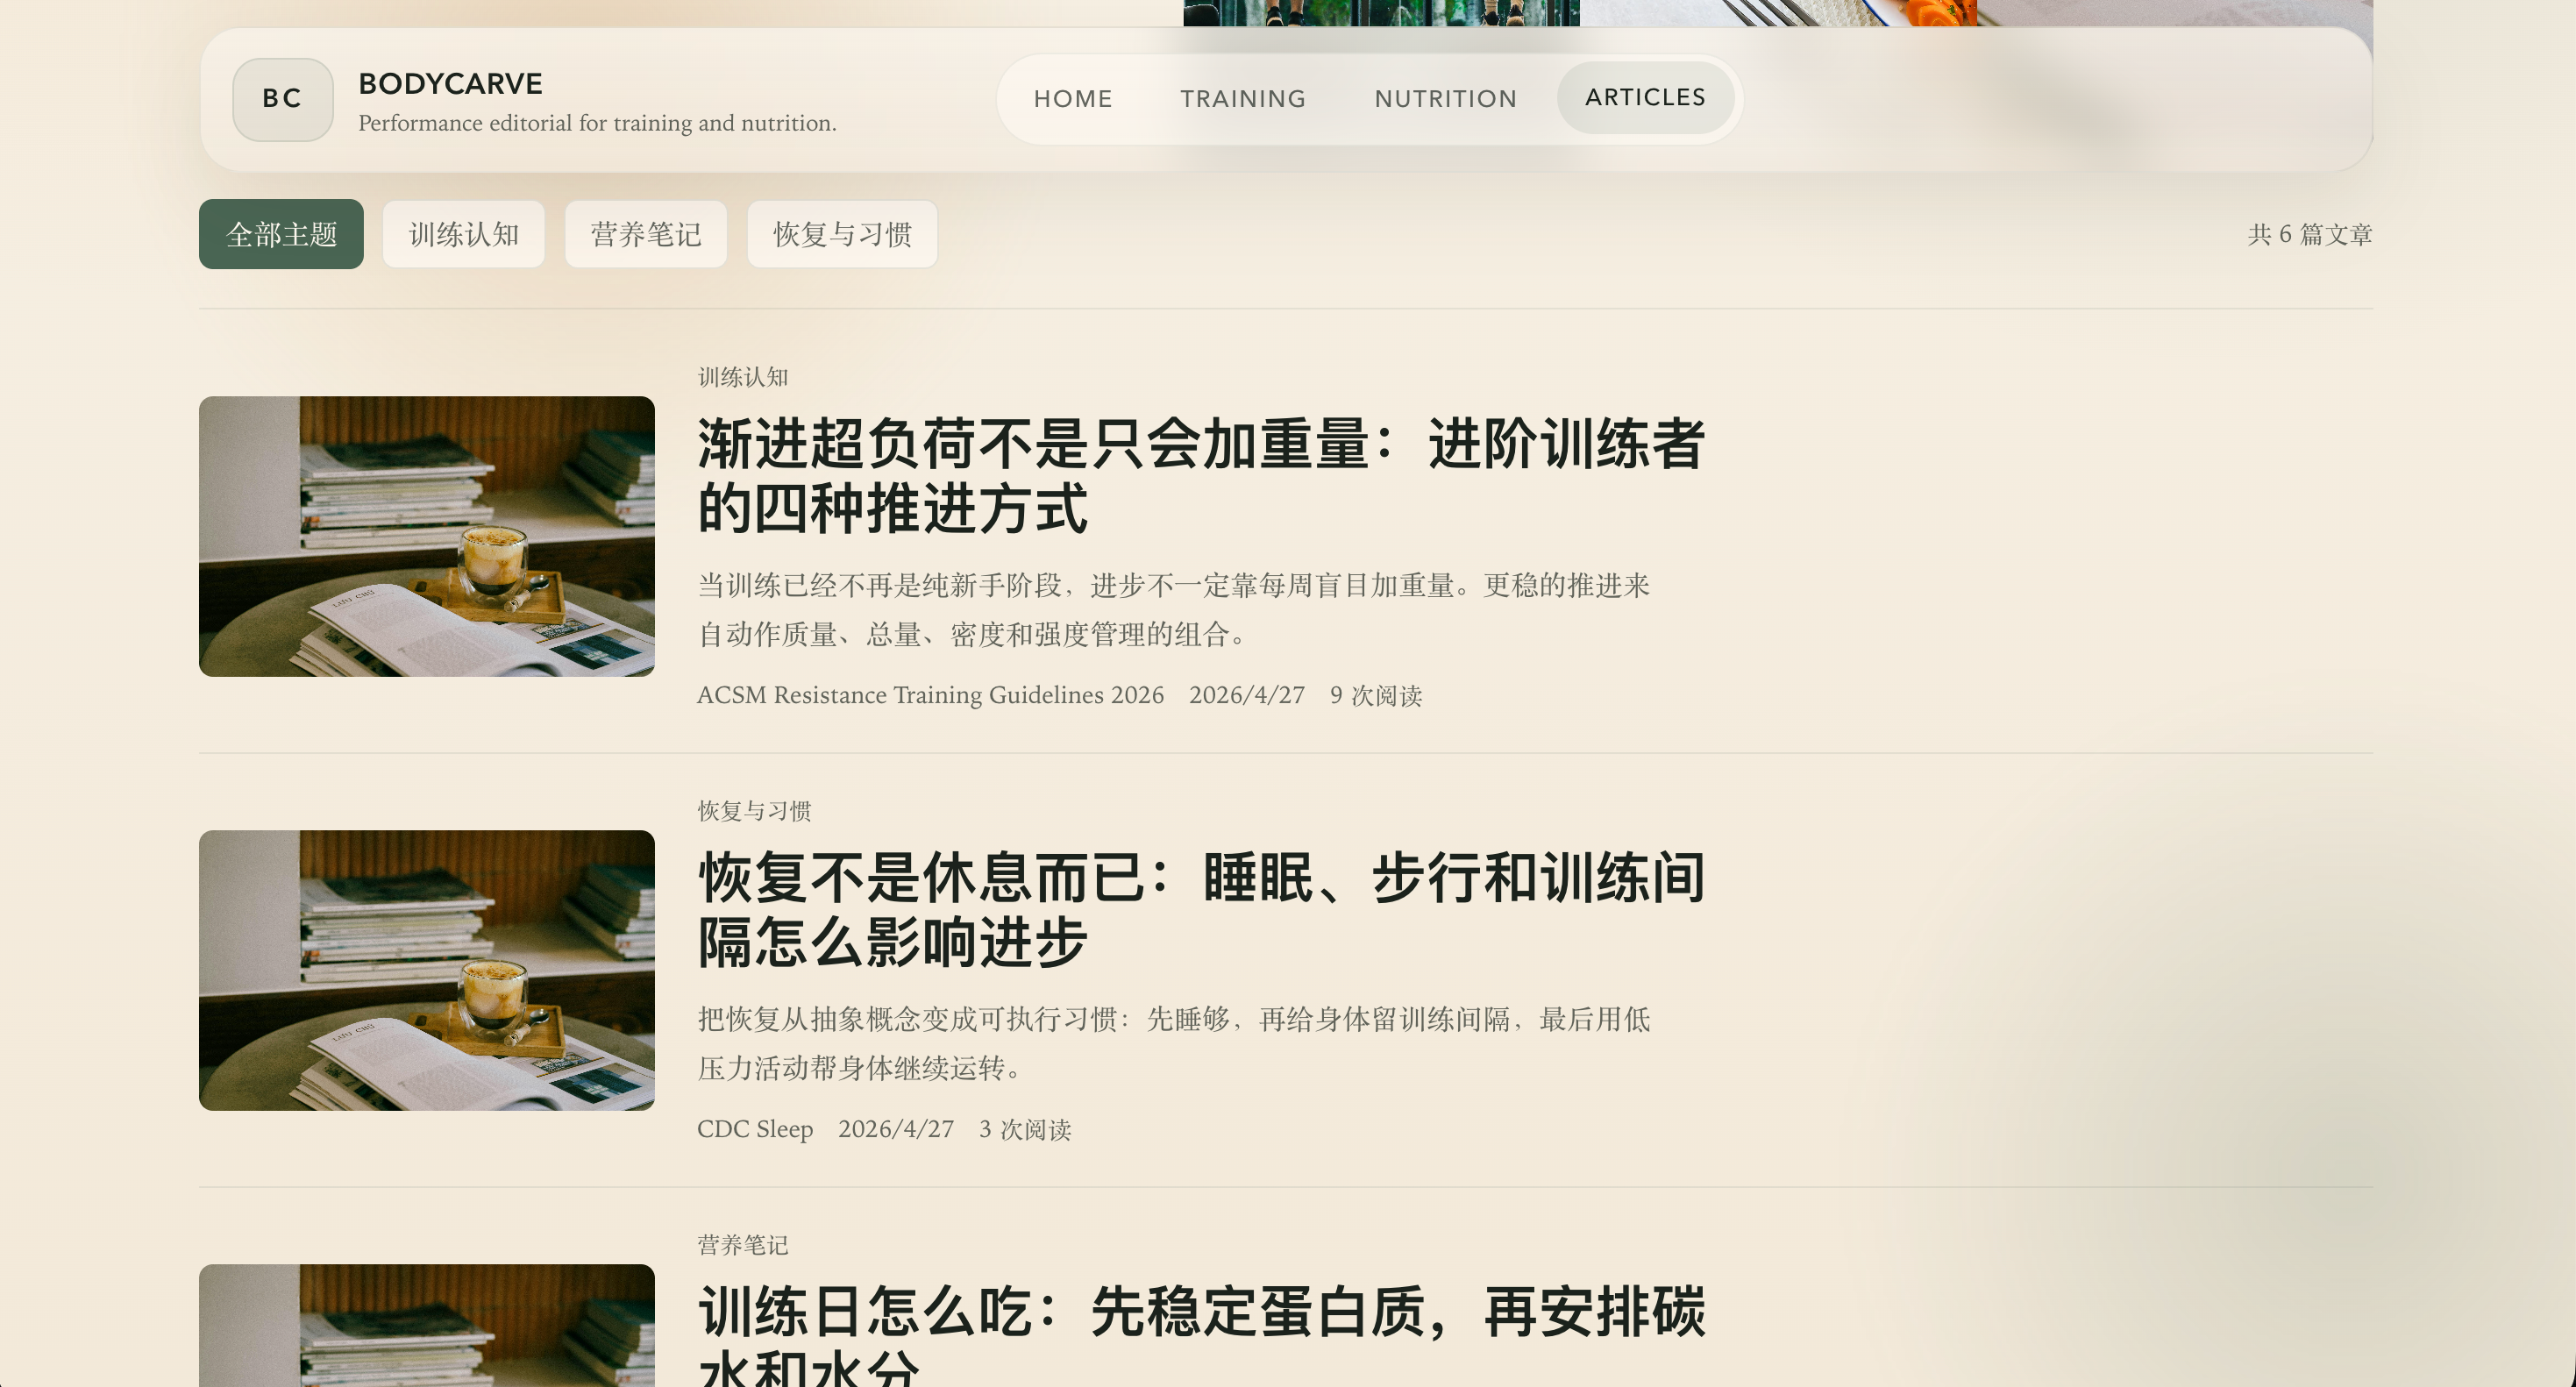Click ACSM Resistance Training Guidelines 2026 source
Screen dimensions: 2576x1387
pos(930,695)
